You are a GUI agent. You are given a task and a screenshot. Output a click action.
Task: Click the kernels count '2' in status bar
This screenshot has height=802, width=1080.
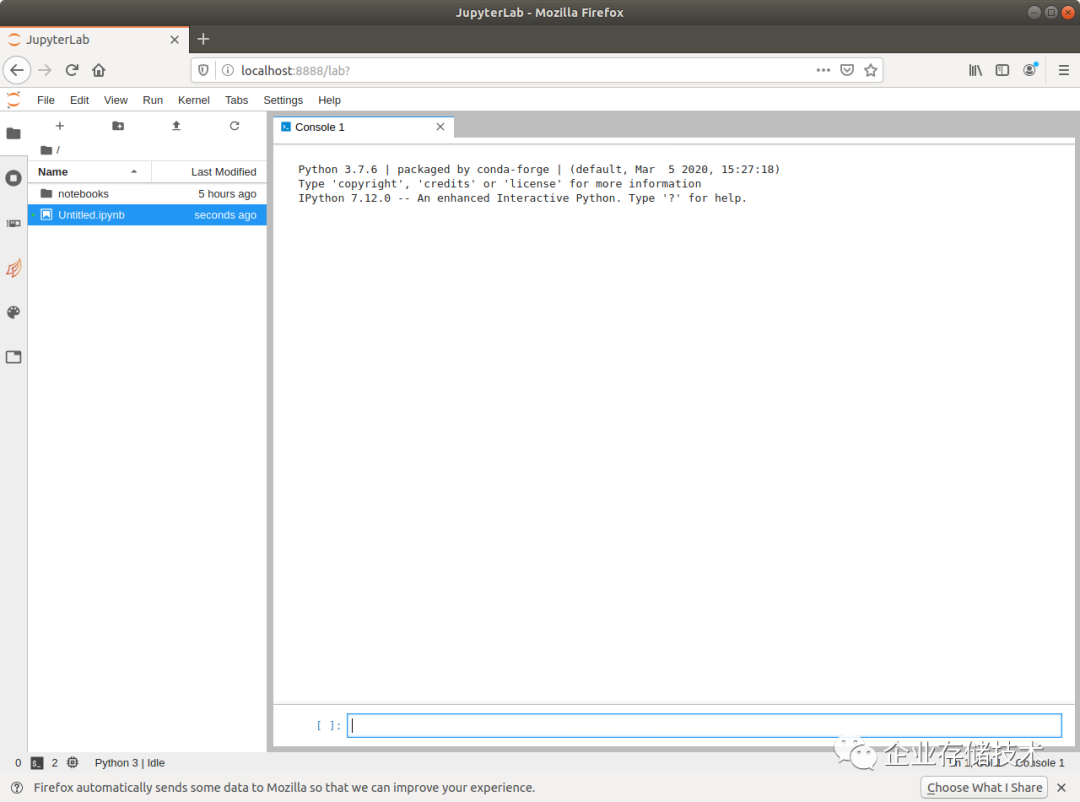pos(54,763)
